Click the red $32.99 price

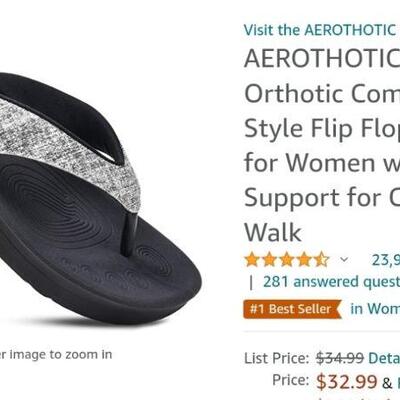(x=347, y=382)
